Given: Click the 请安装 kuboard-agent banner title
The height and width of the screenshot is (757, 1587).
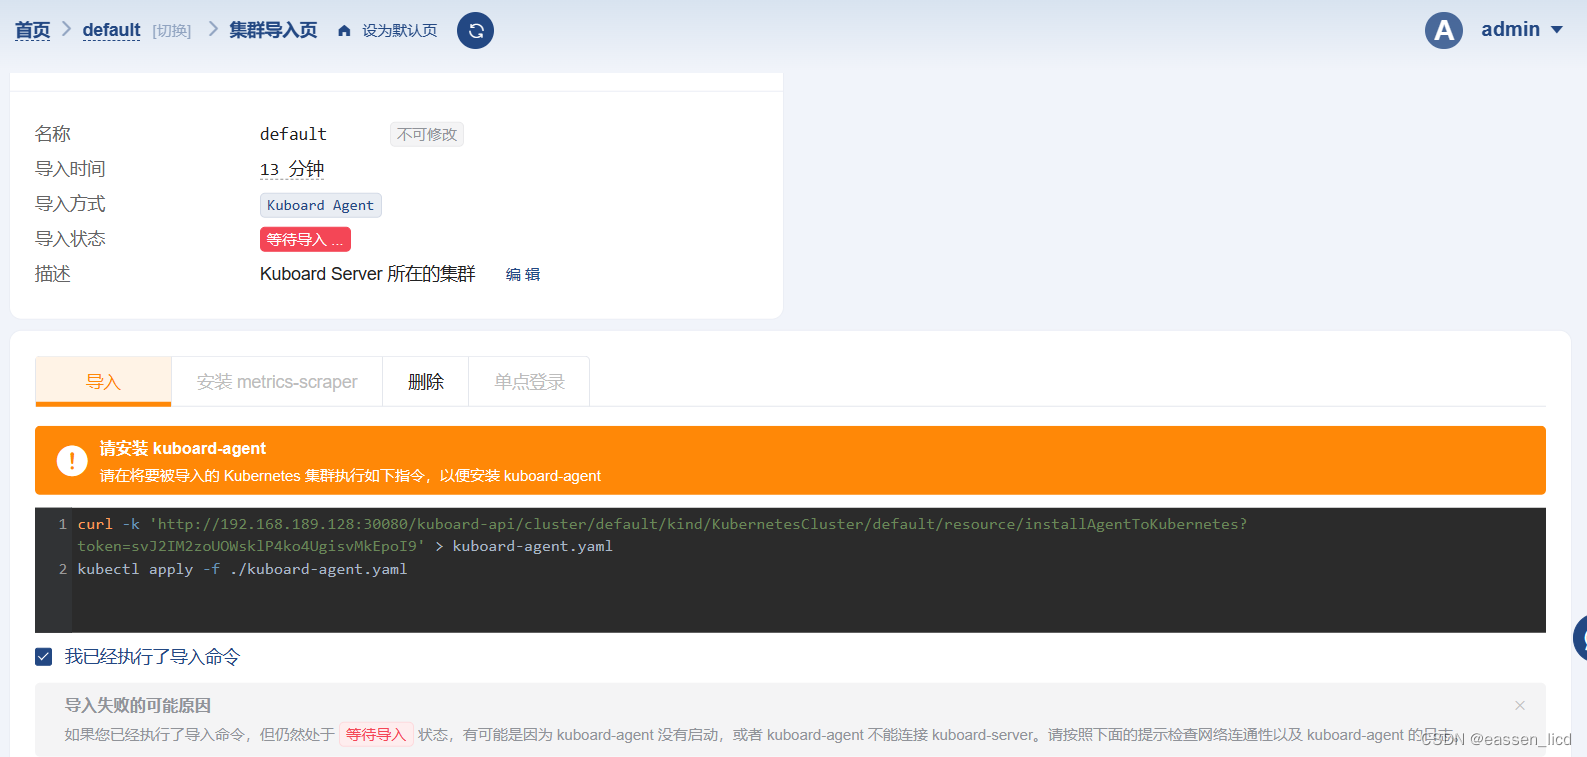Looking at the screenshot, I should [183, 448].
